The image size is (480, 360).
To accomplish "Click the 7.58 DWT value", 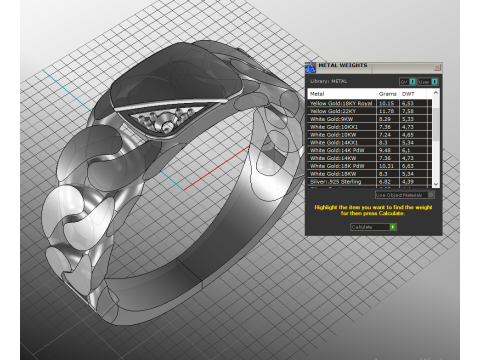I will tap(408, 111).
